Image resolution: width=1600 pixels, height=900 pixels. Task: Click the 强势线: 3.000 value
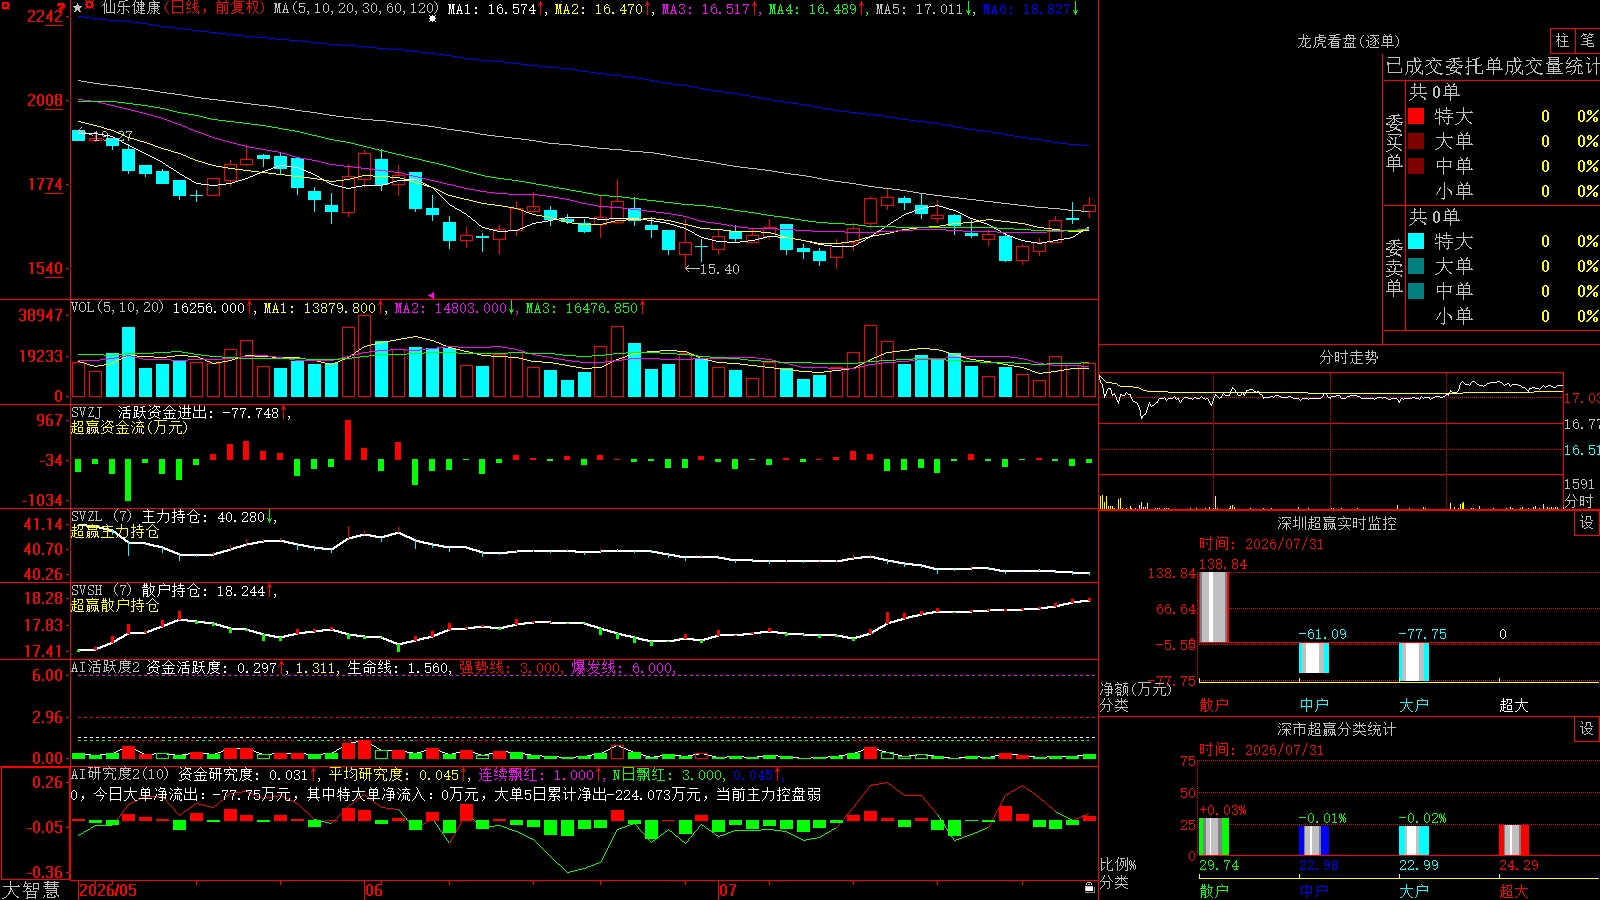[x=511, y=668]
